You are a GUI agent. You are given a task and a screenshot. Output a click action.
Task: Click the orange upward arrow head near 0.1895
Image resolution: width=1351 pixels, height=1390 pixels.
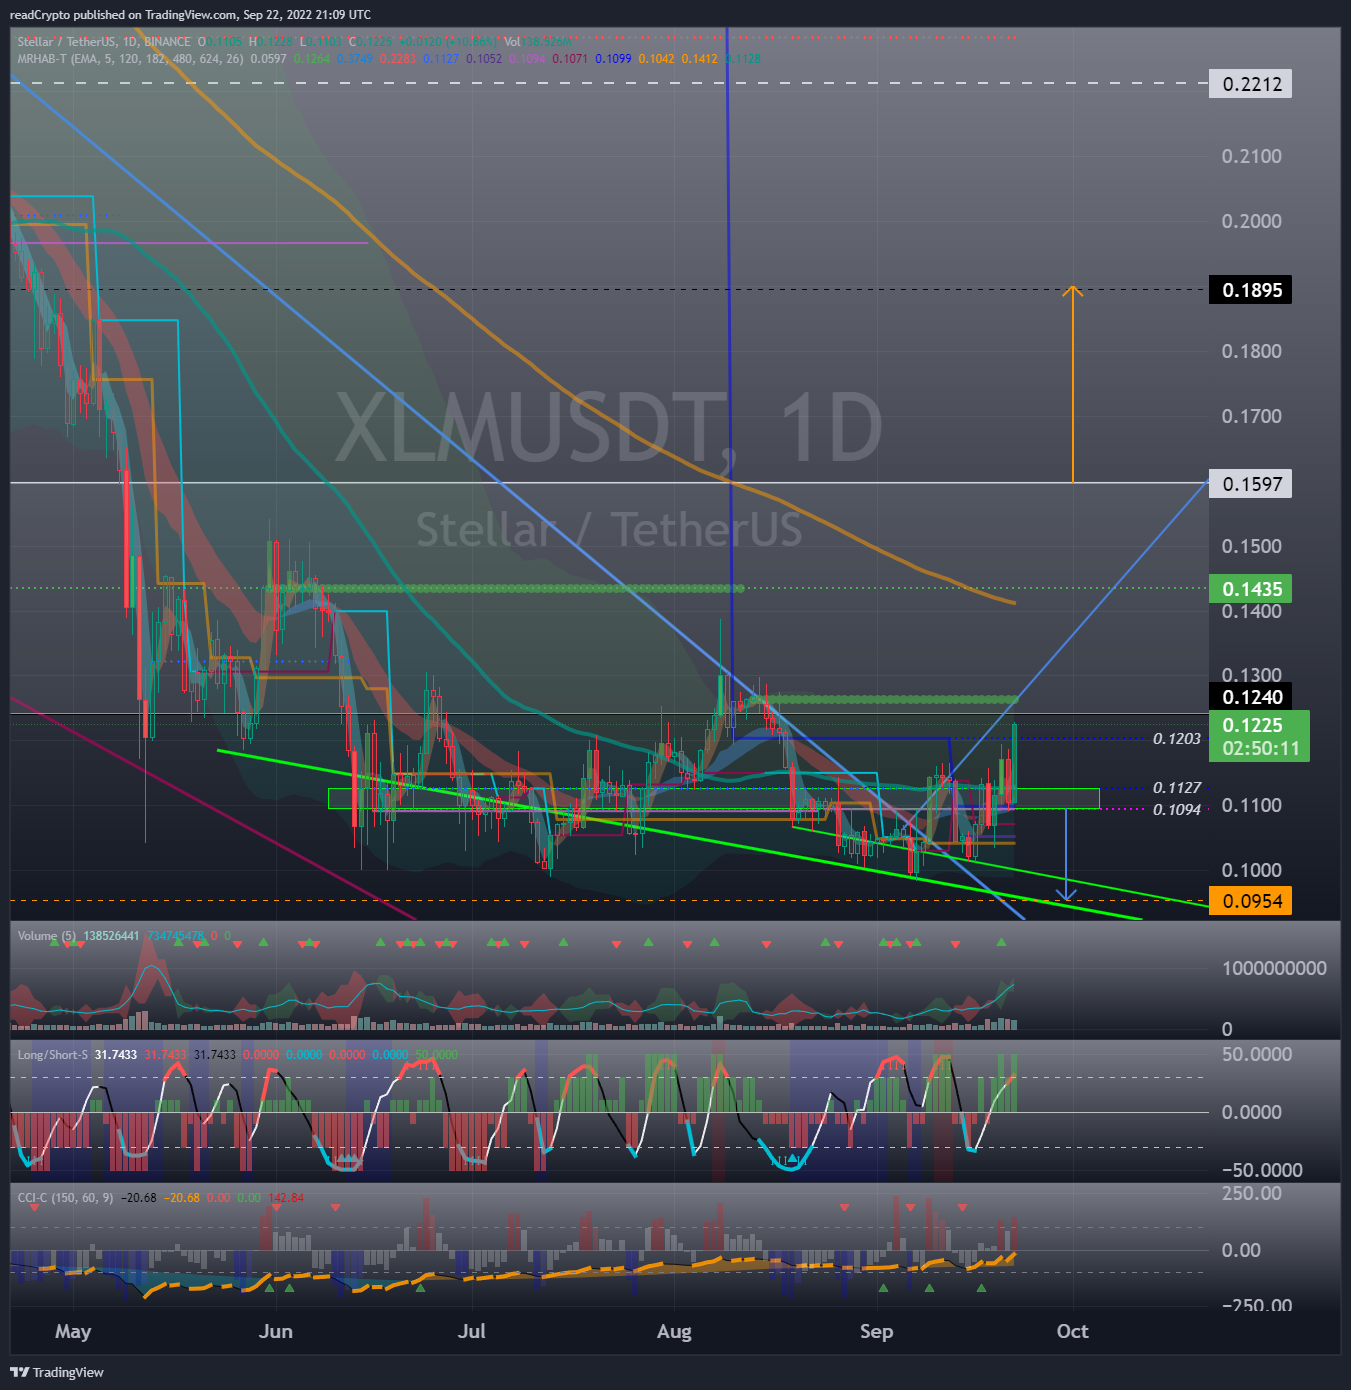coord(1072,292)
